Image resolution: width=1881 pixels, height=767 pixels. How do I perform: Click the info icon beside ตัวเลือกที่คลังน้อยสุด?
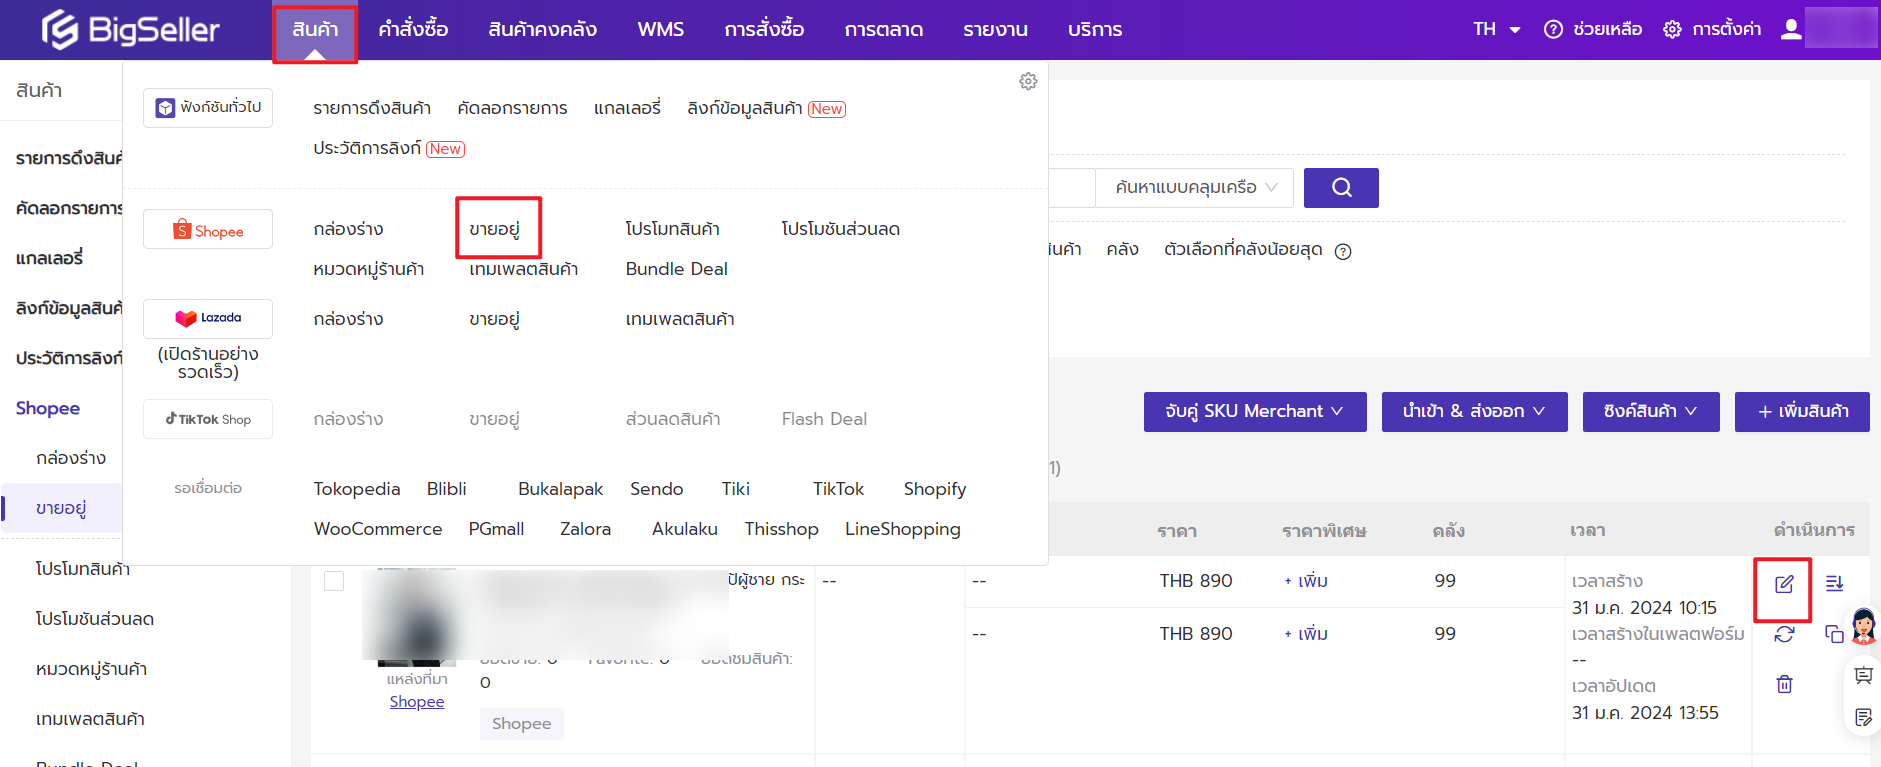1343,251
